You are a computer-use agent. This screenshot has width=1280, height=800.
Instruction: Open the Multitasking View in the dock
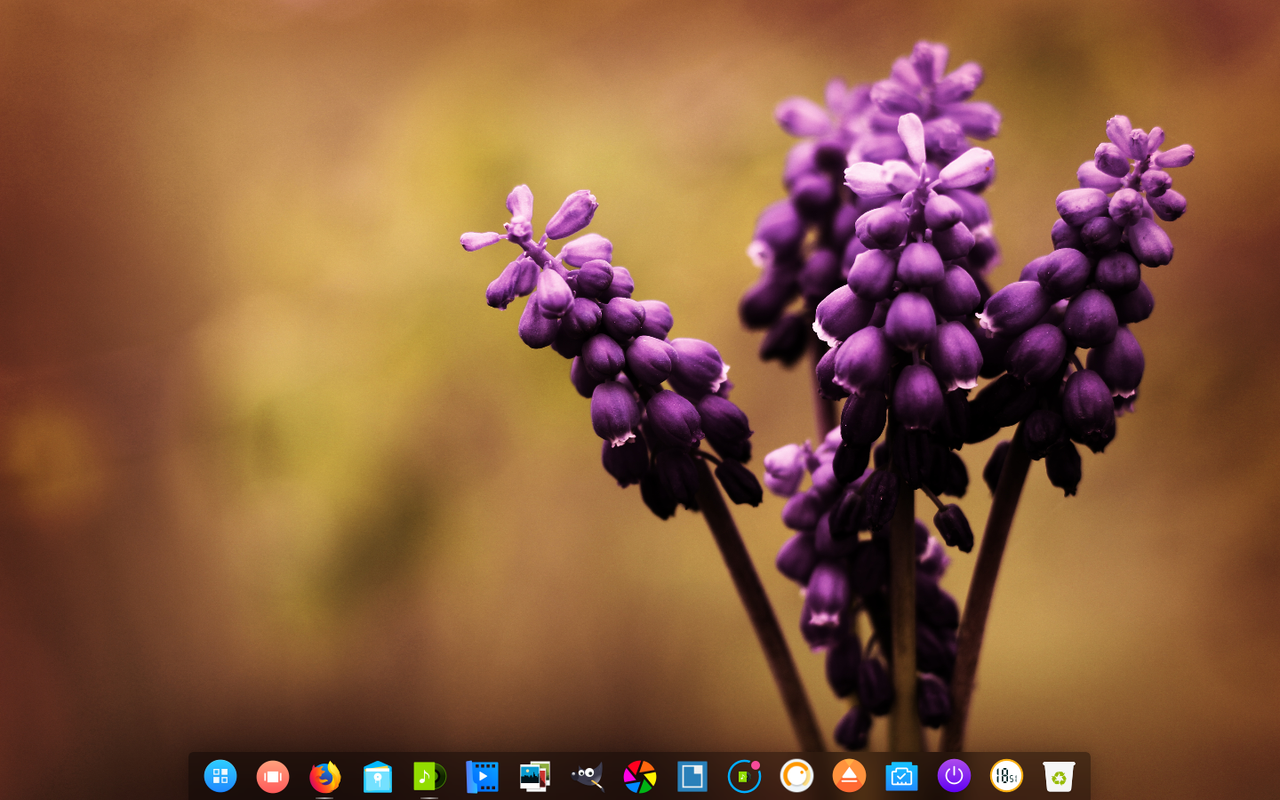272,776
